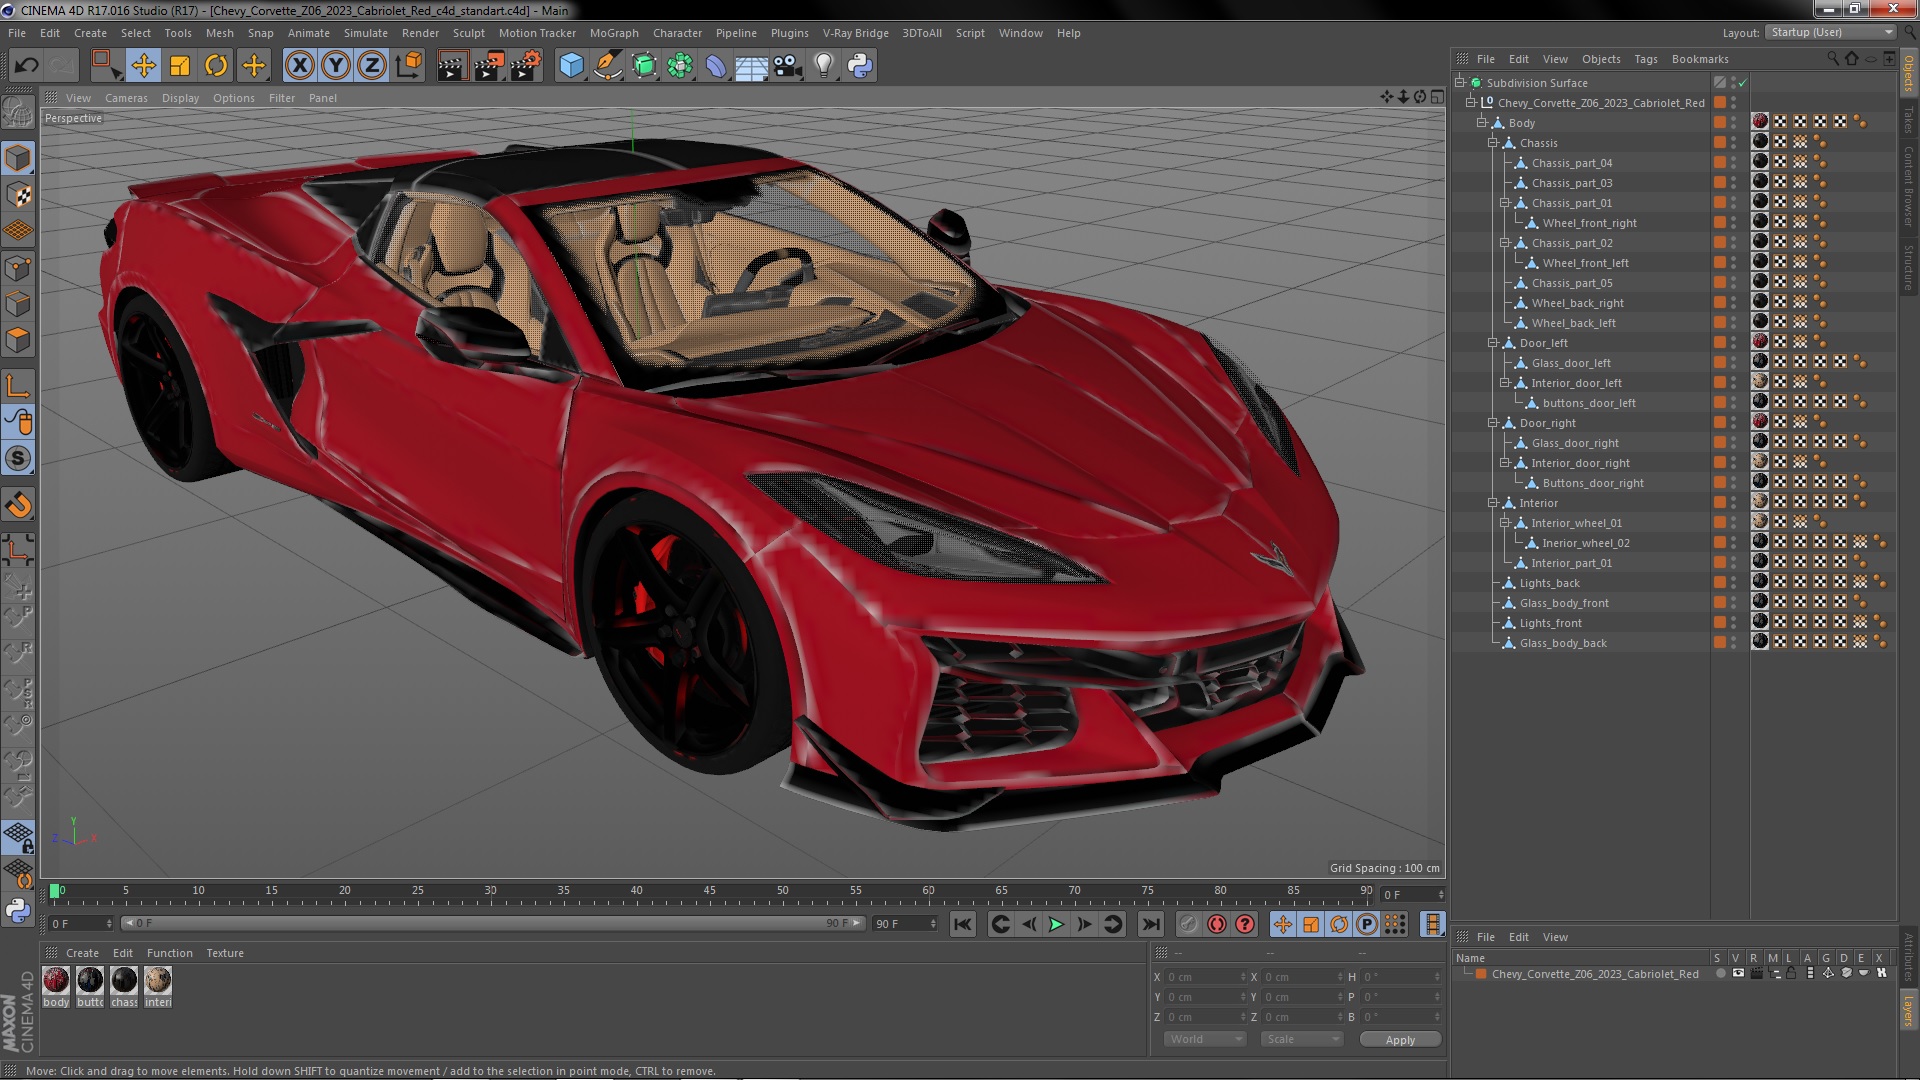This screenshot has height=1080, width=1920.
Task: Click the Apply button
Action: coord(1399,1040)
